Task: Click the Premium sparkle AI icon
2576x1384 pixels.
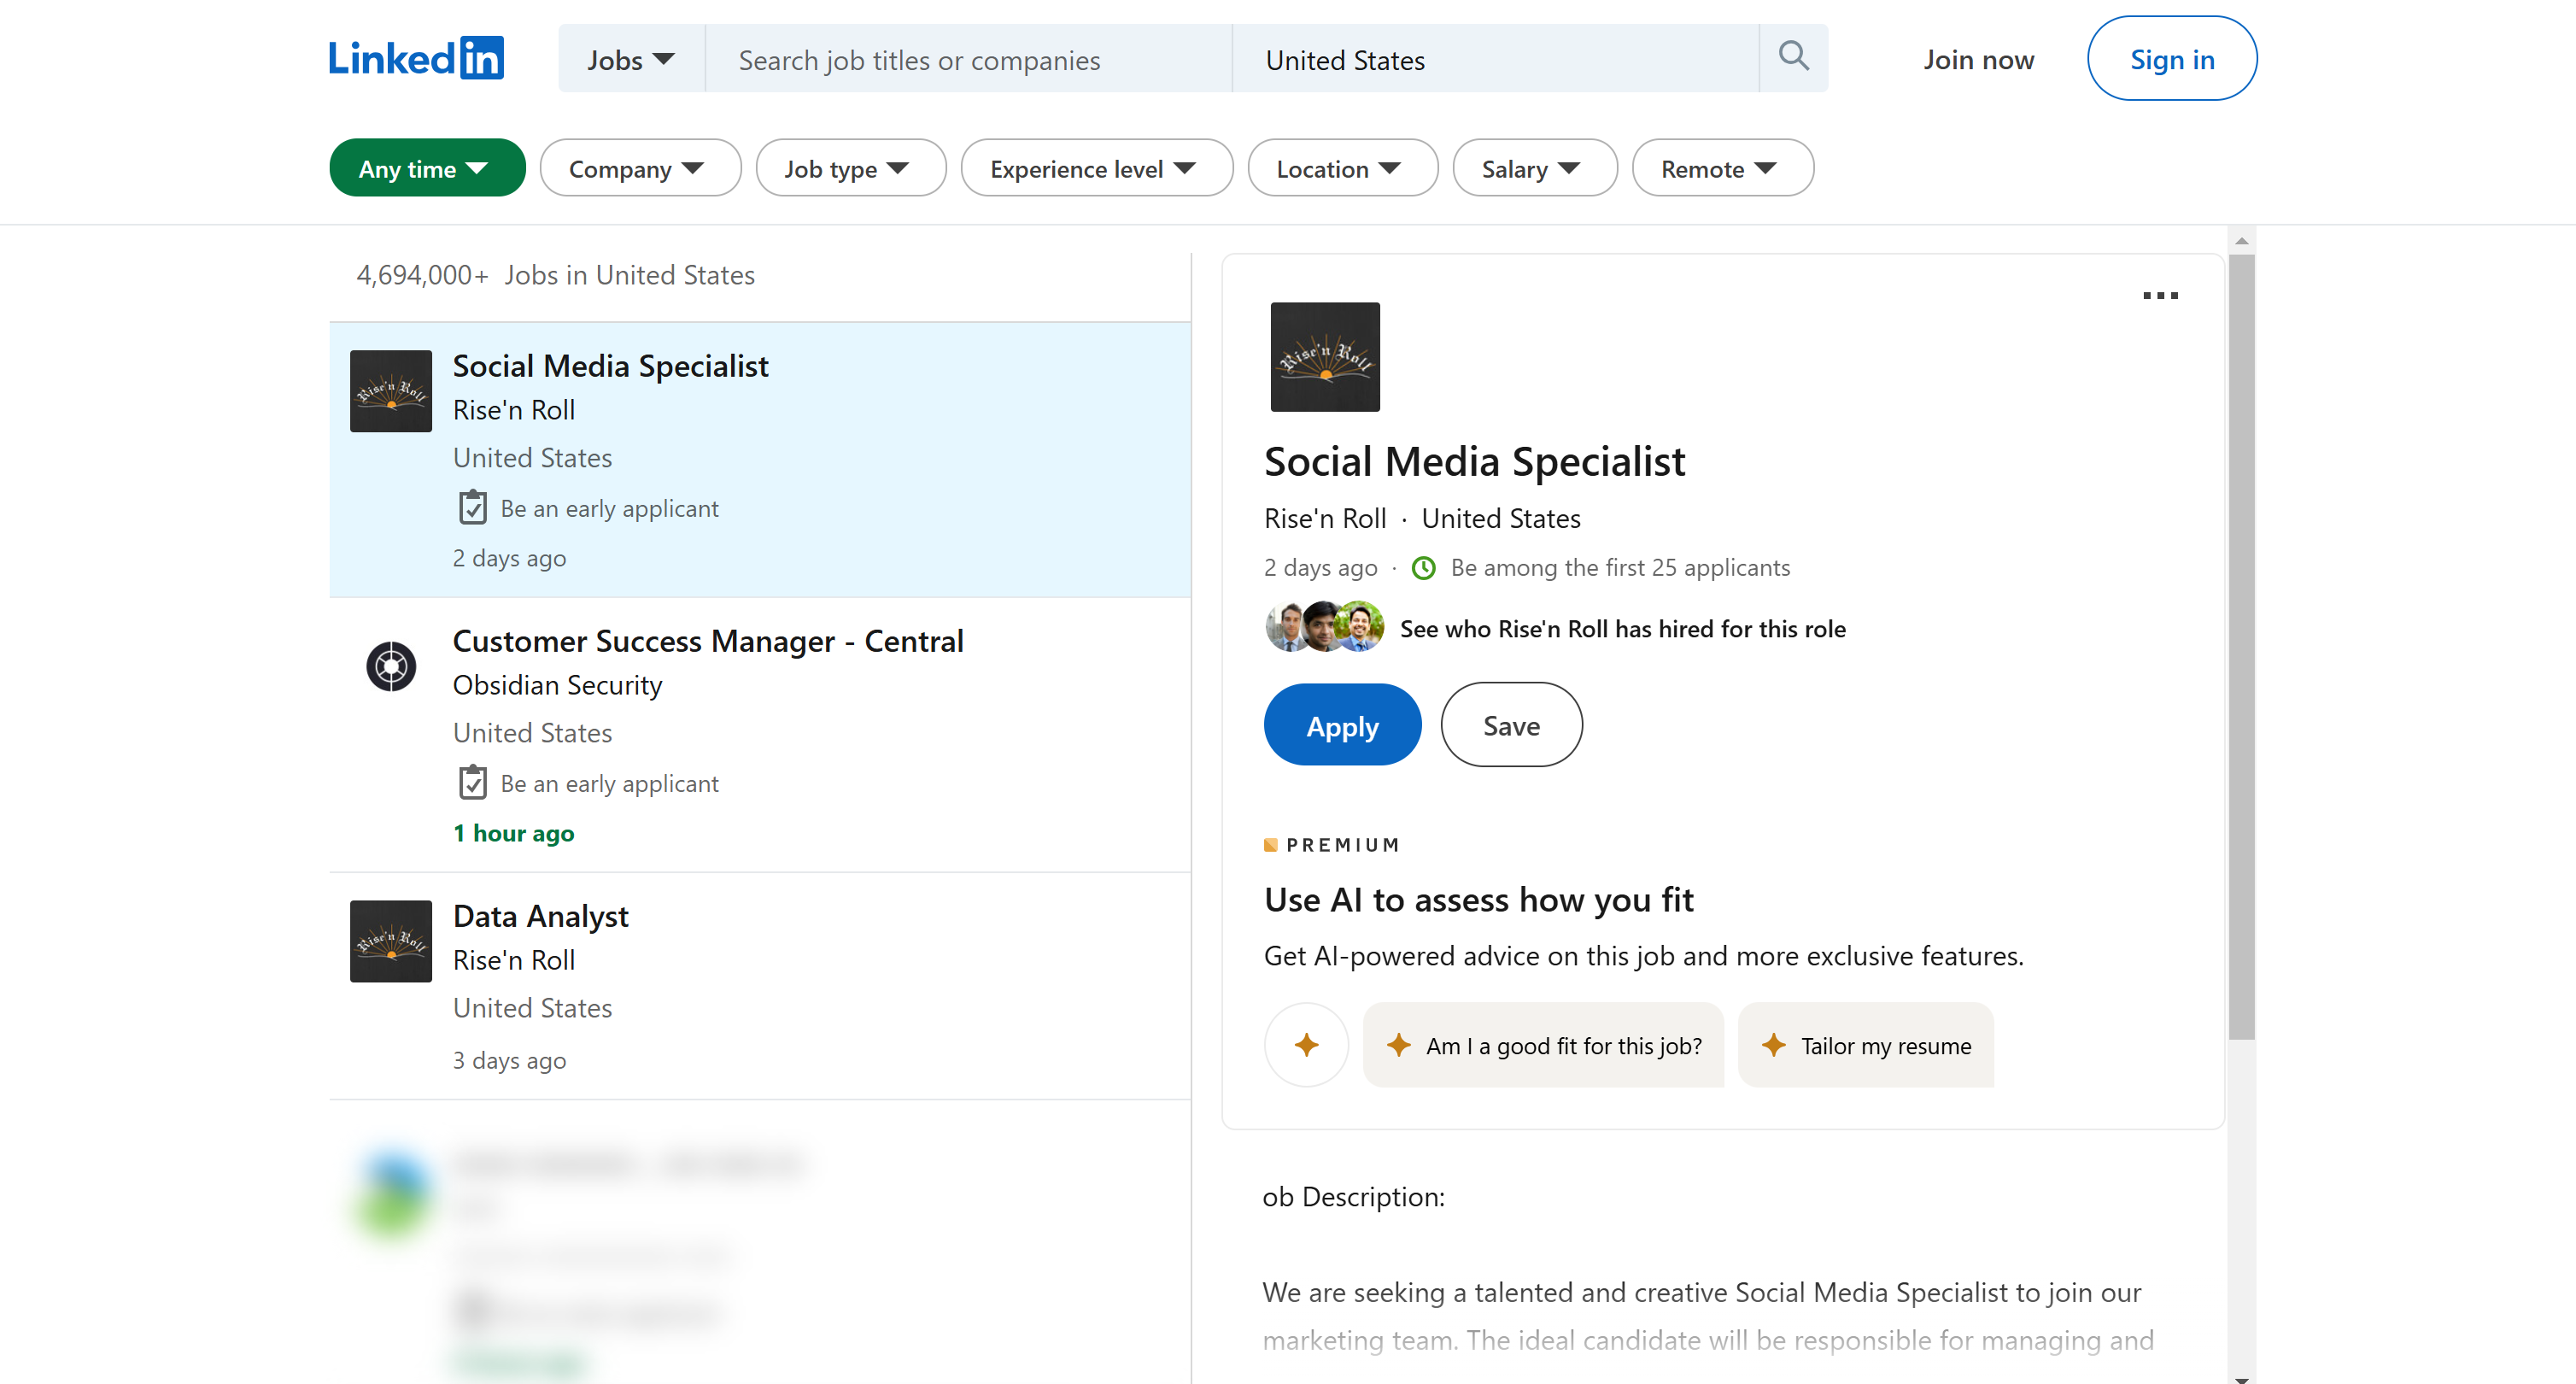Action: 1306,1045
